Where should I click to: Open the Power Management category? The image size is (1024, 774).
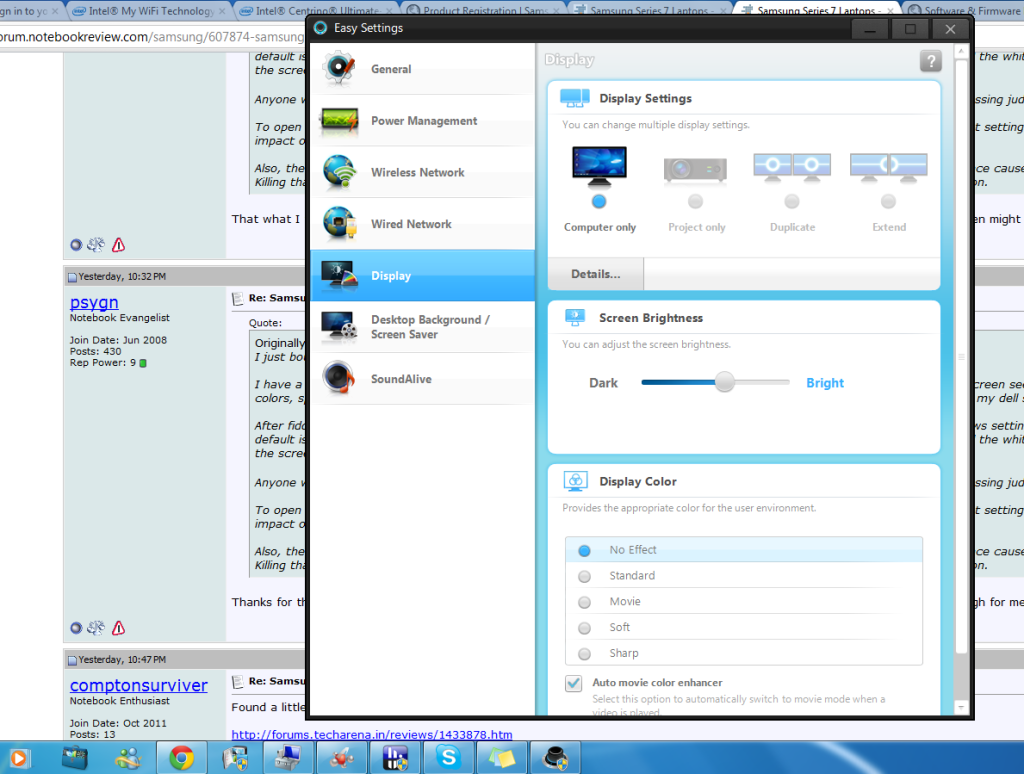tap(422, 121)
